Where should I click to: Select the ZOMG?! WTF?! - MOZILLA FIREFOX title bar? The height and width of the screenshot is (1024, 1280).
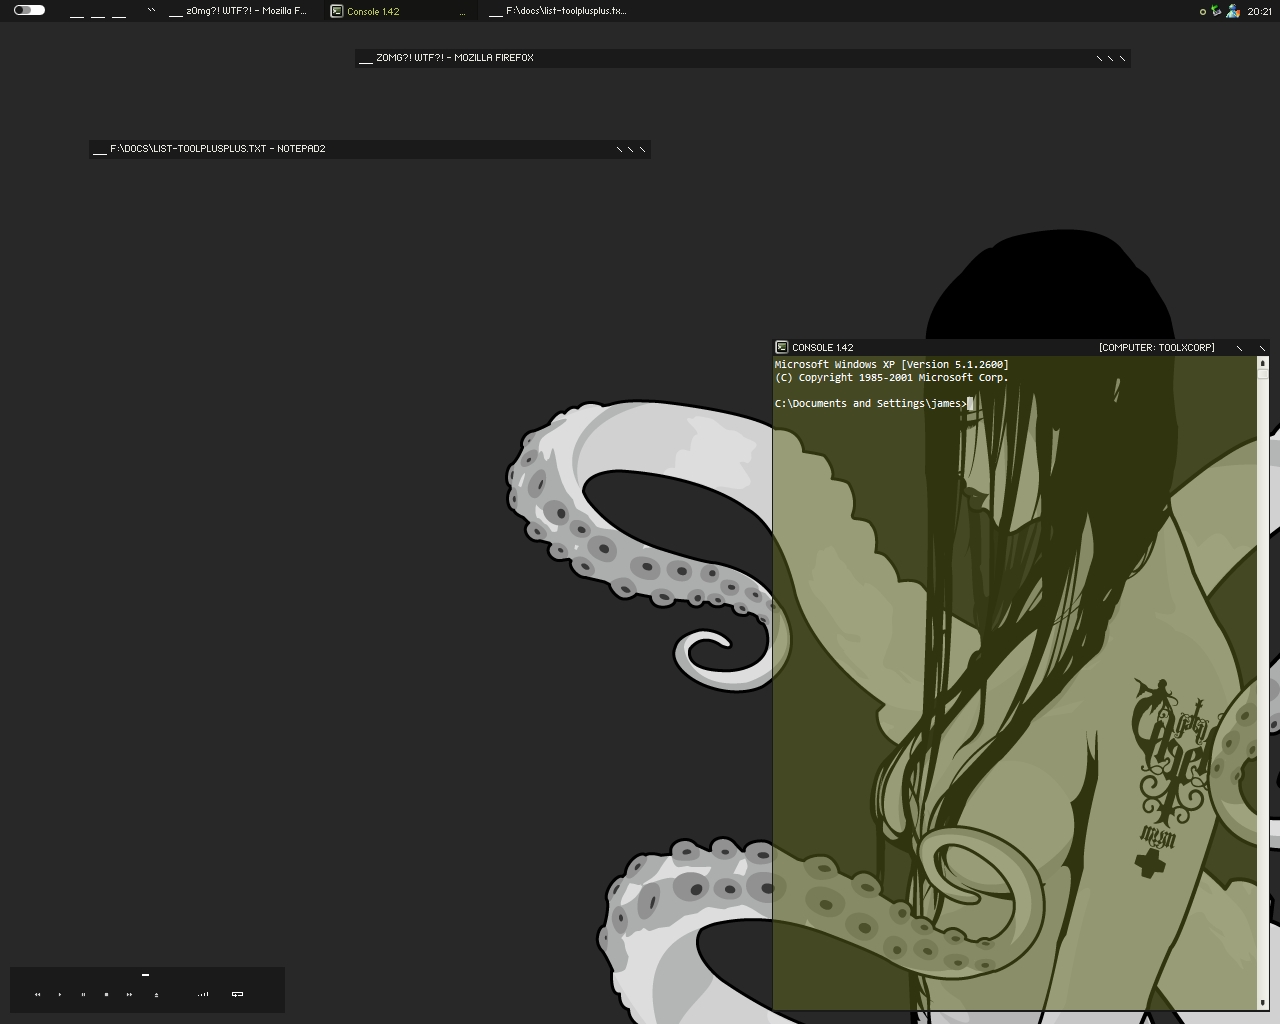click(742, 58)
